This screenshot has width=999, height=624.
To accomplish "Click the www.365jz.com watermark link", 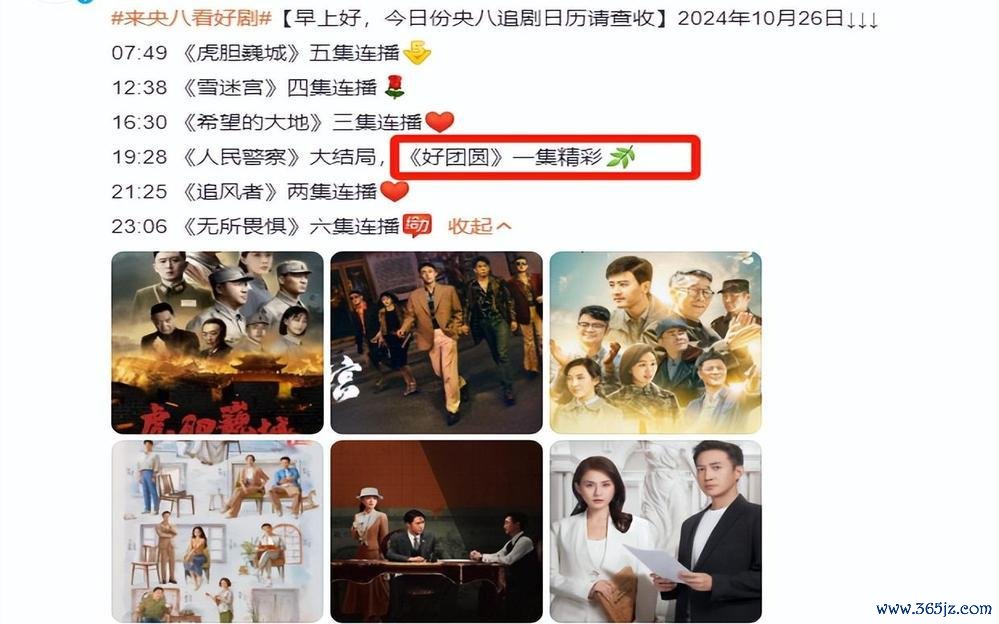I will (x=933, y=609).
